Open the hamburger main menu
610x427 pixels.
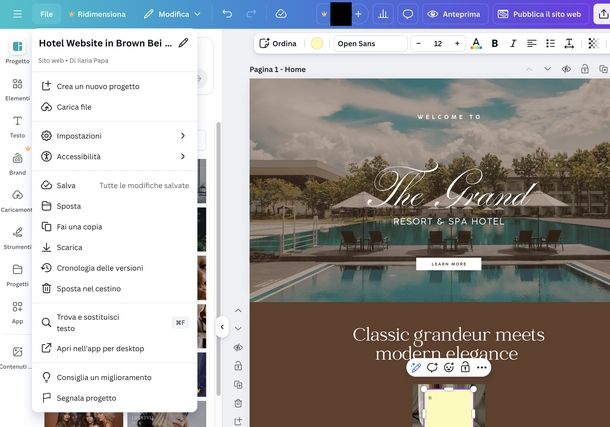[x=17, y=14]
